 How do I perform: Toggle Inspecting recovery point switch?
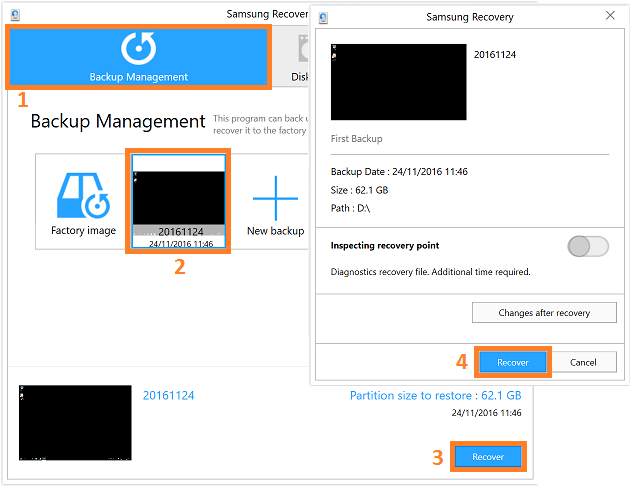(588, 246)
